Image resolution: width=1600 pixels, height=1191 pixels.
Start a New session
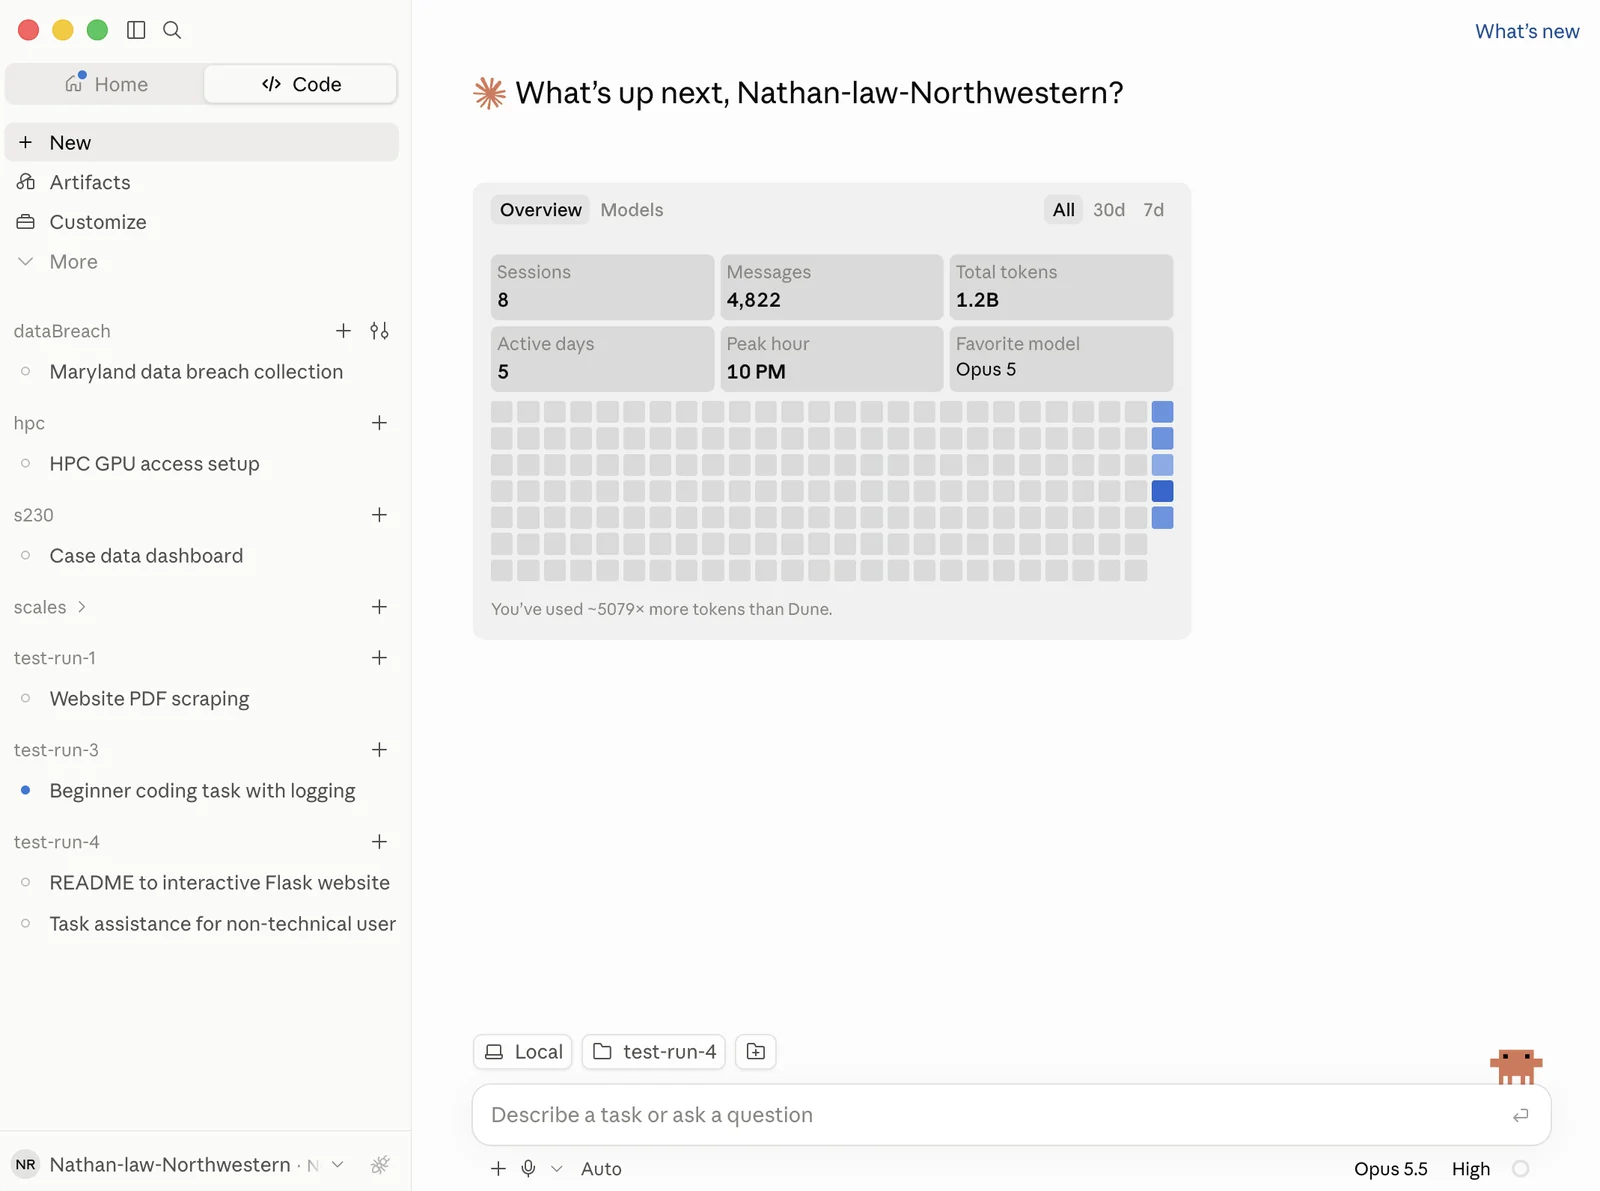pos(202,142)
